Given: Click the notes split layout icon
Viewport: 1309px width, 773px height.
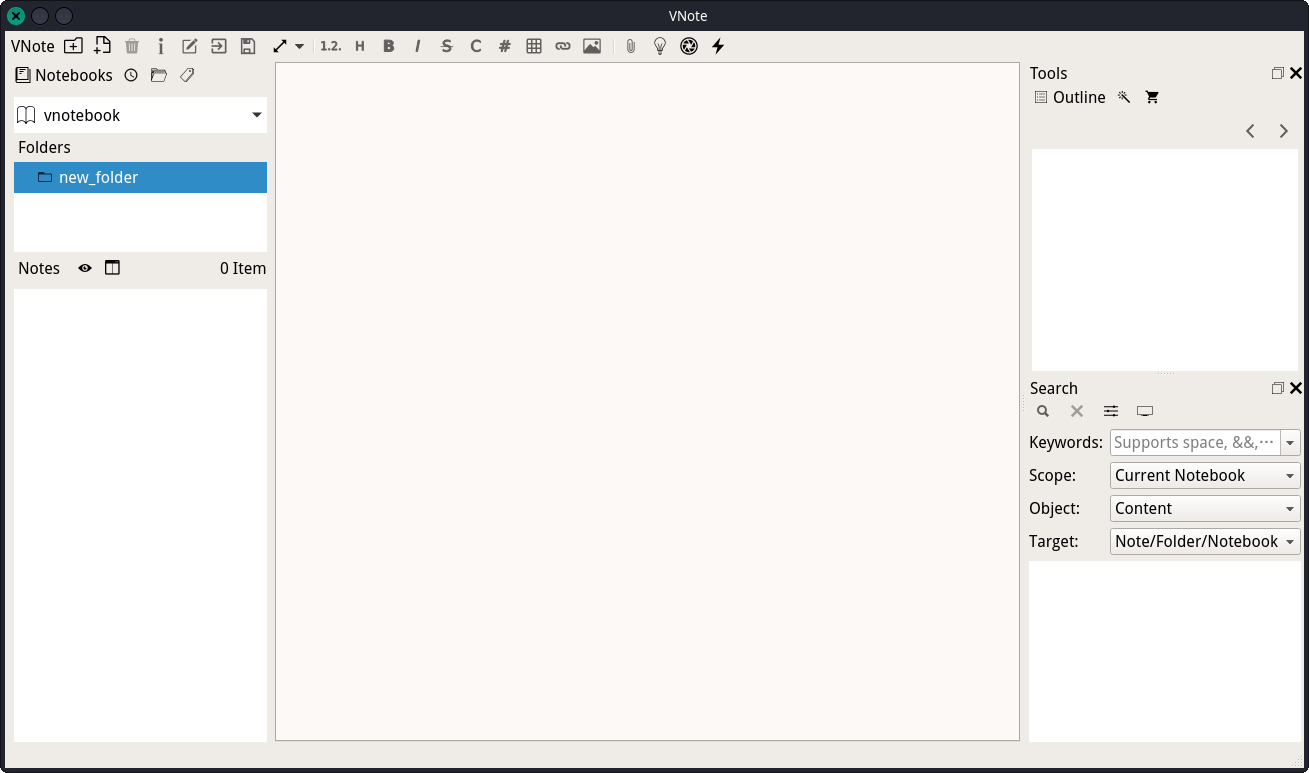Looking at the screenshot, I should pos(112,268).
